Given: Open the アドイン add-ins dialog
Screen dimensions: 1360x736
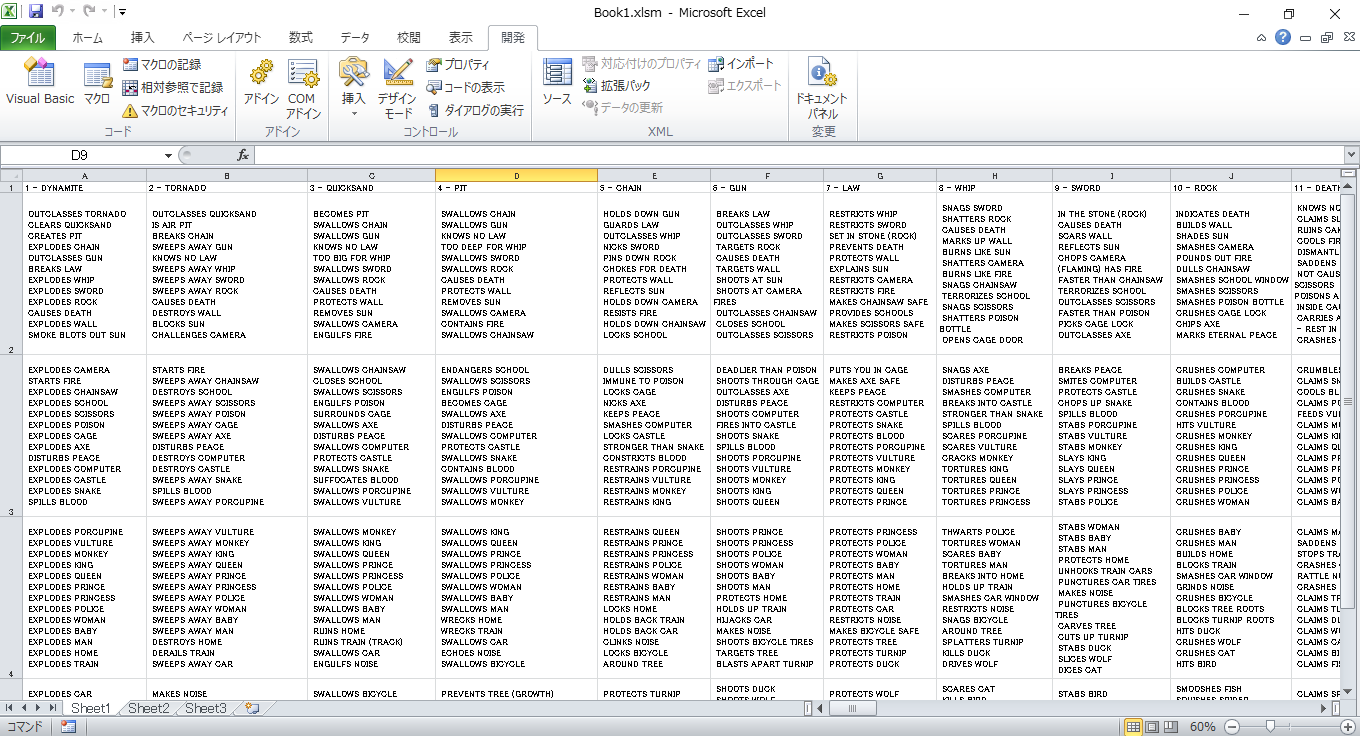Looking at the screenshot, I should tap(261, 82).
